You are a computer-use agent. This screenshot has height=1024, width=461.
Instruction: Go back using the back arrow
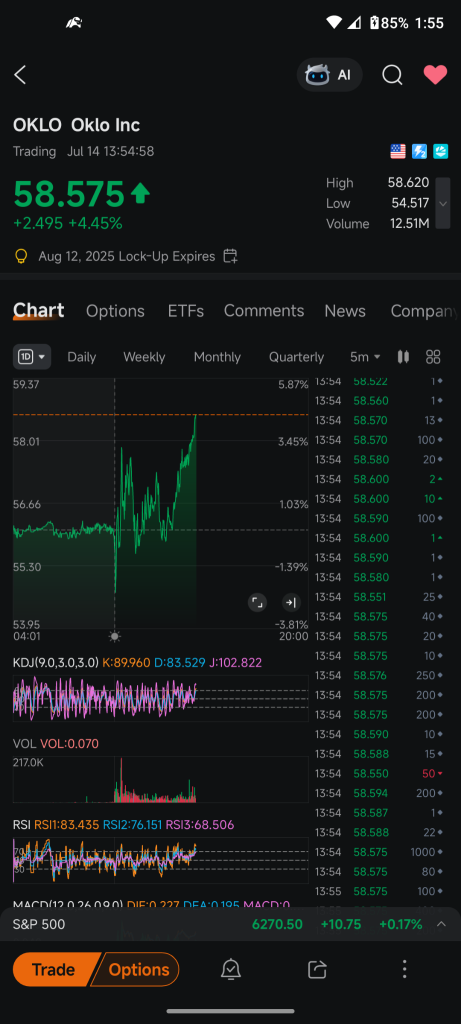tap(20, 75)
